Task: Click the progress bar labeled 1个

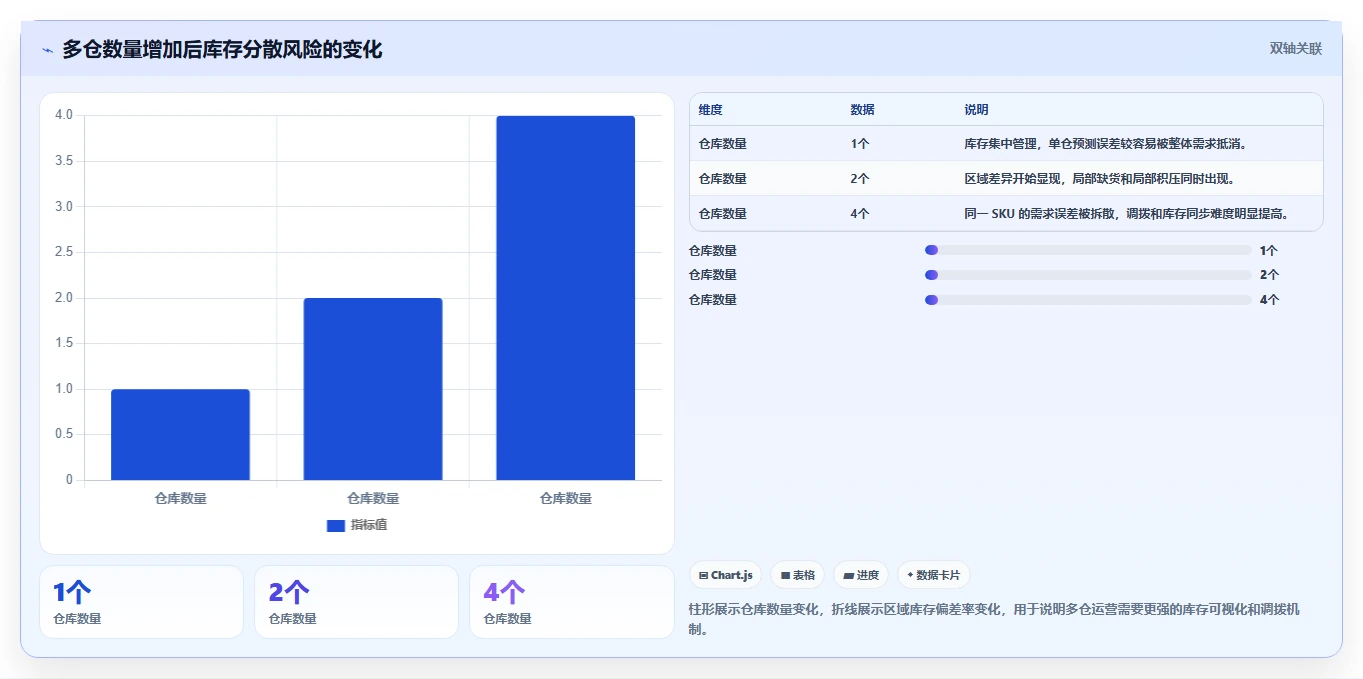Action: pos(1088,250)
